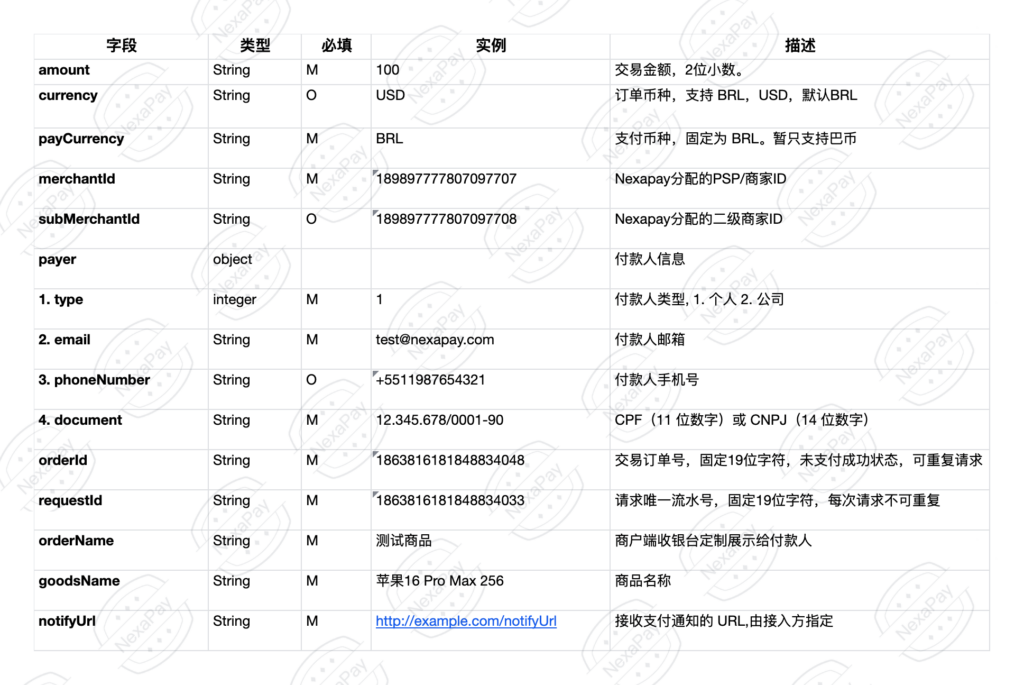The height and width of the screenshot is (685, 1024).
Task: Click the 实例 column header
Action: pyautogui.click(x=490, y=45)
